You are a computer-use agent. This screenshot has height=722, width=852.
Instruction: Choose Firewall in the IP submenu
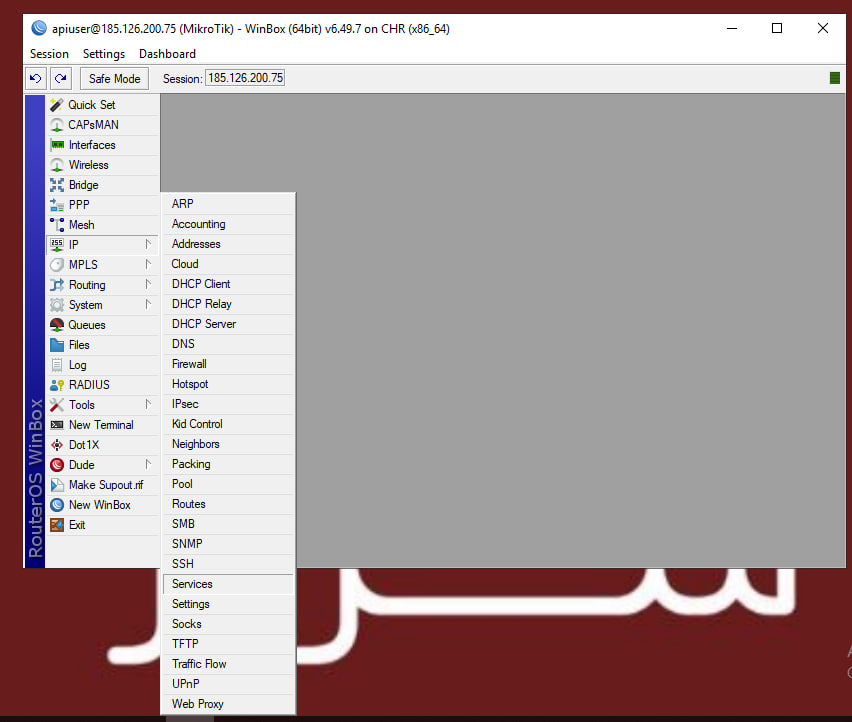[189, 364]
